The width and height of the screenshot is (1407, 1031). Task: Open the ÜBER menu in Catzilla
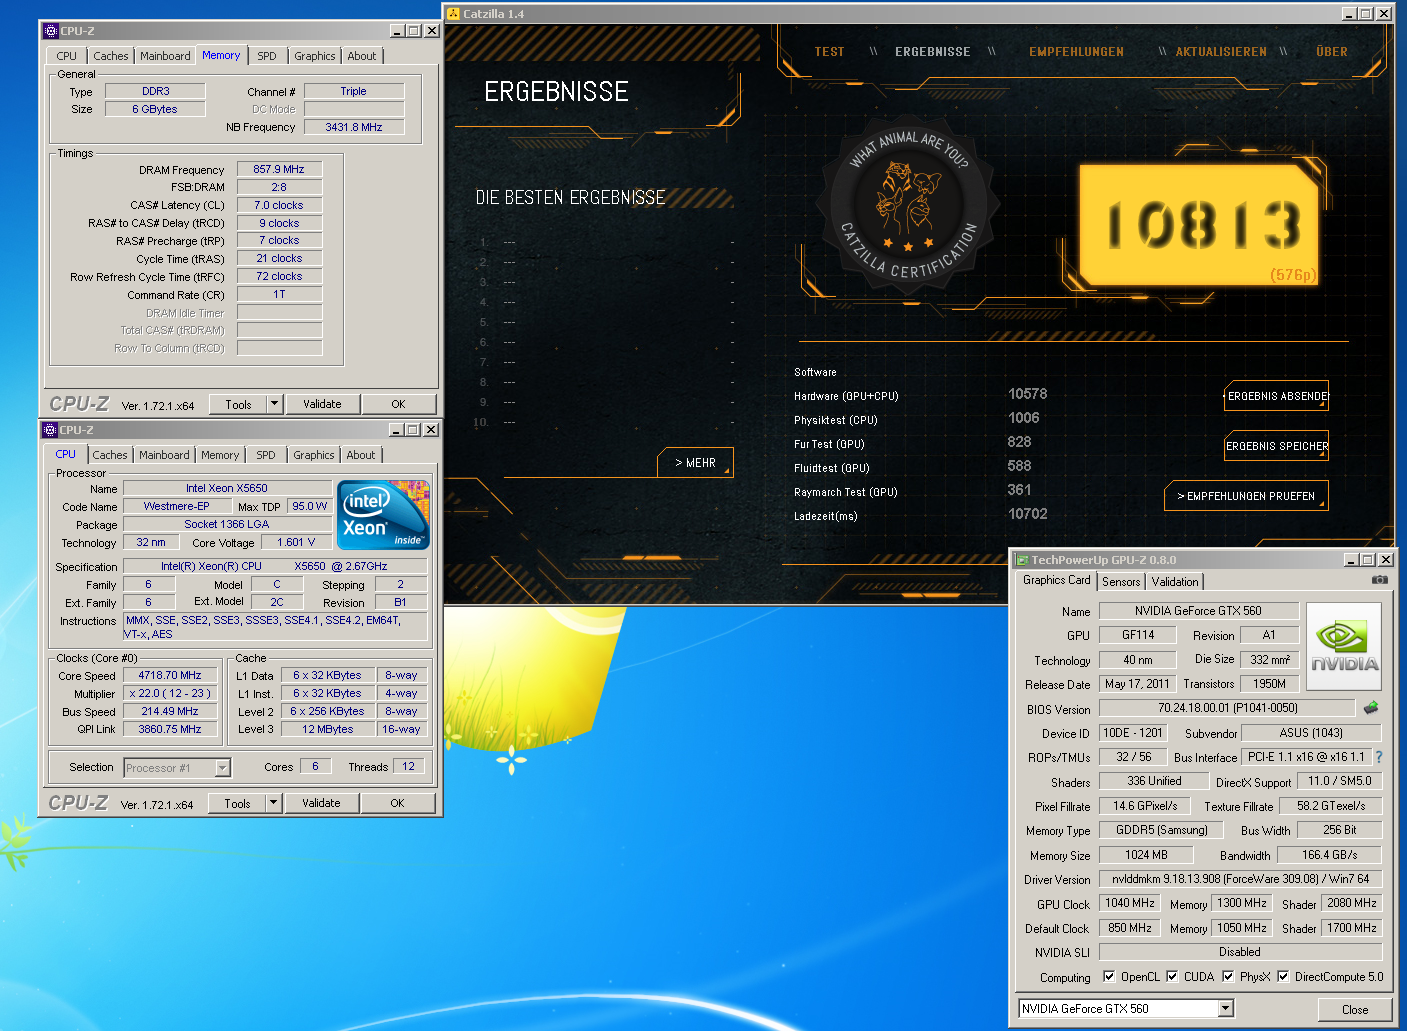1332,52
